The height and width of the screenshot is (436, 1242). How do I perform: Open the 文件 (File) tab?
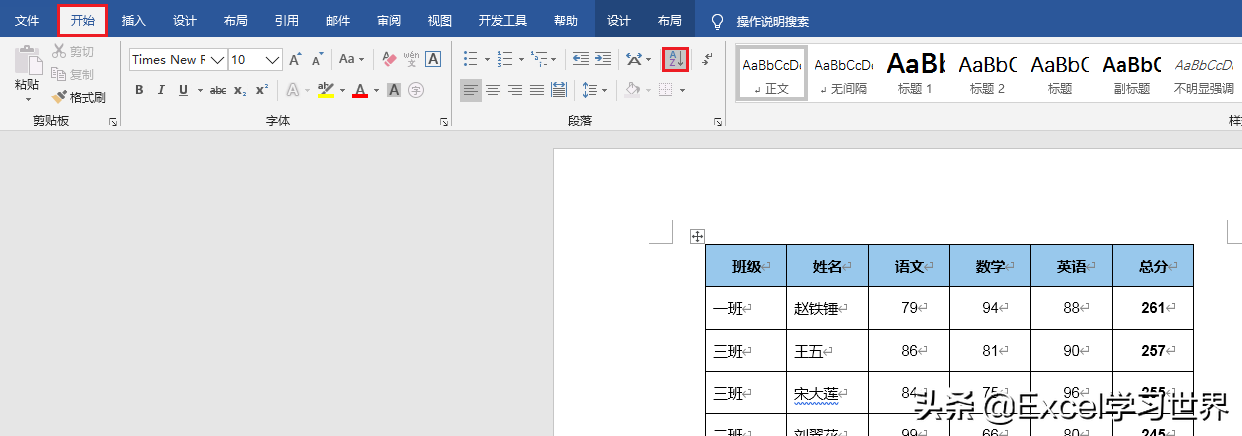(x=27, y=21)
